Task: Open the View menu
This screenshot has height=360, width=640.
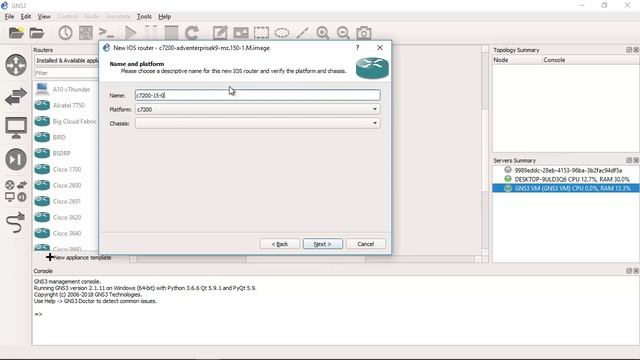Action: [x=44, y=16]
